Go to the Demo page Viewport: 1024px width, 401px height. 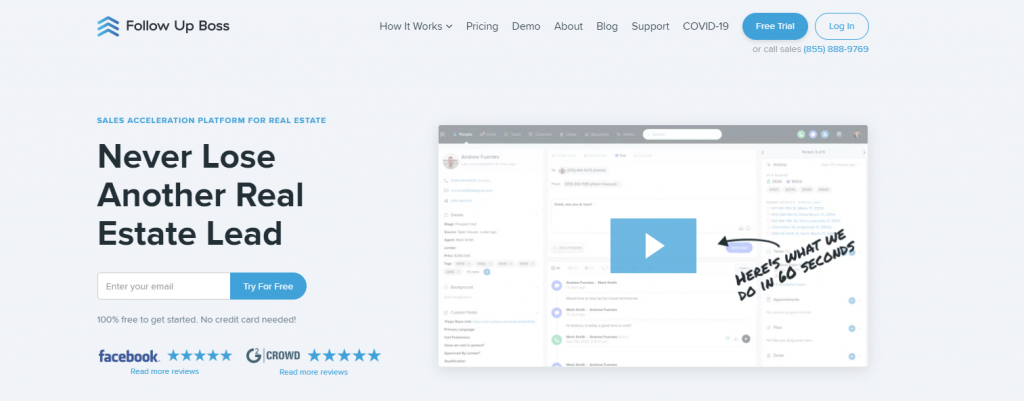pyautogui.click(x=526, y=26)
